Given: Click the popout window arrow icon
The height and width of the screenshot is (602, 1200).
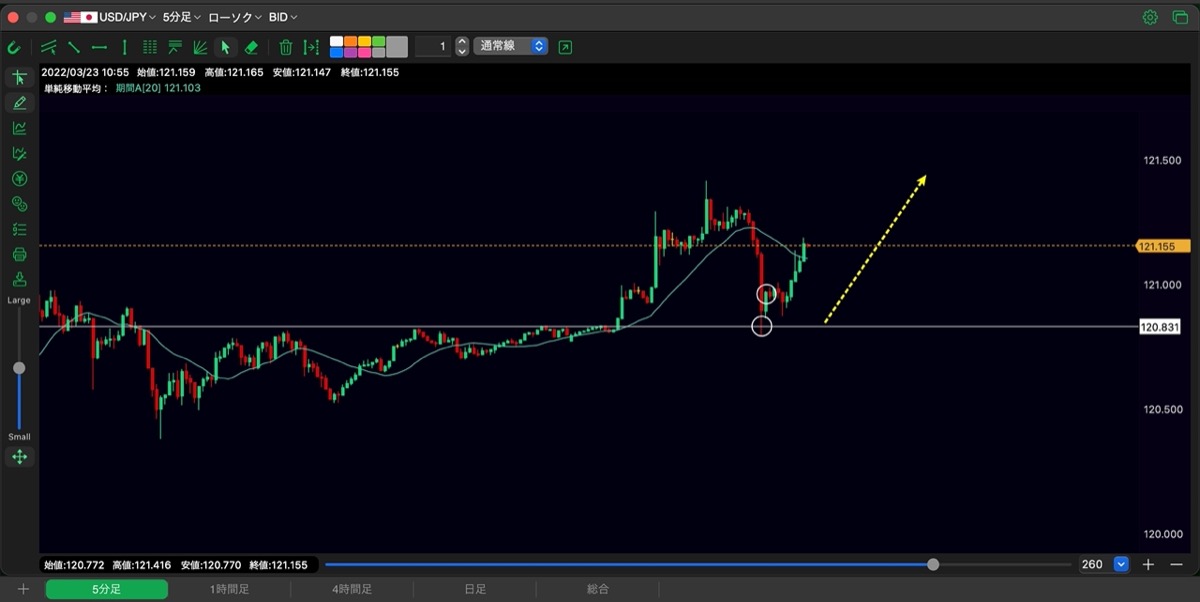Looking at the screenshot, I should click(566, 47).
